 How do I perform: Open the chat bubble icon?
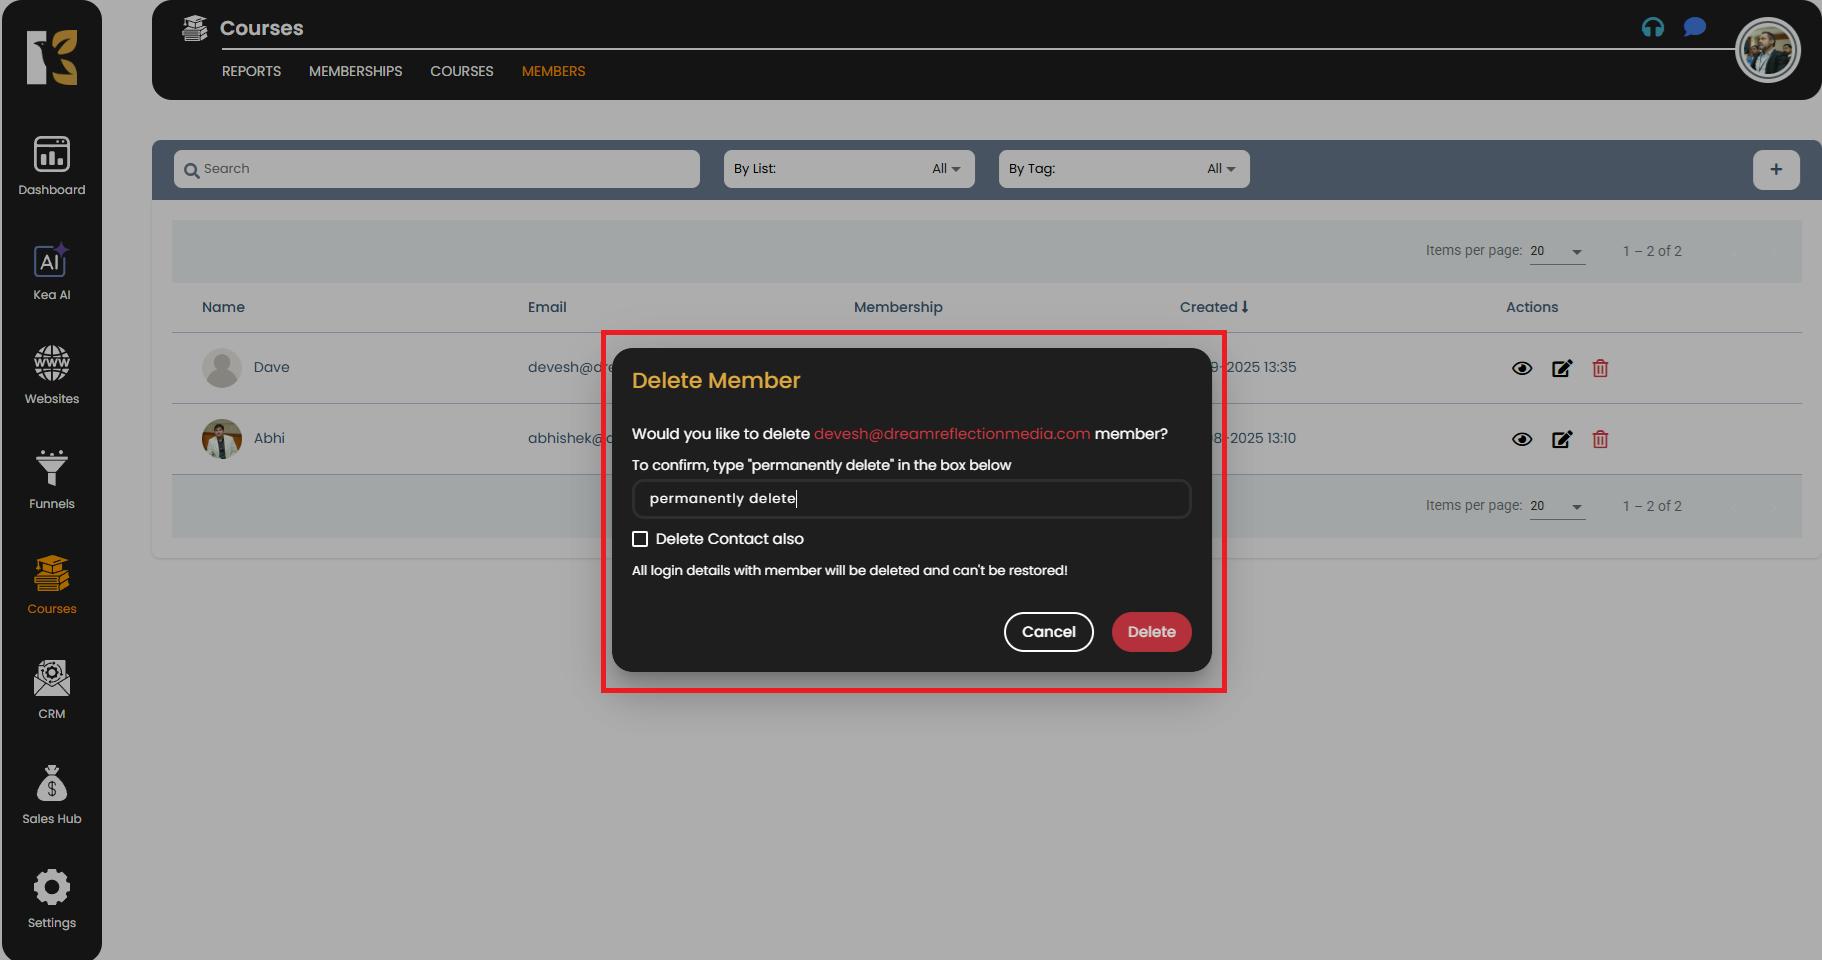click(1694, 27)
